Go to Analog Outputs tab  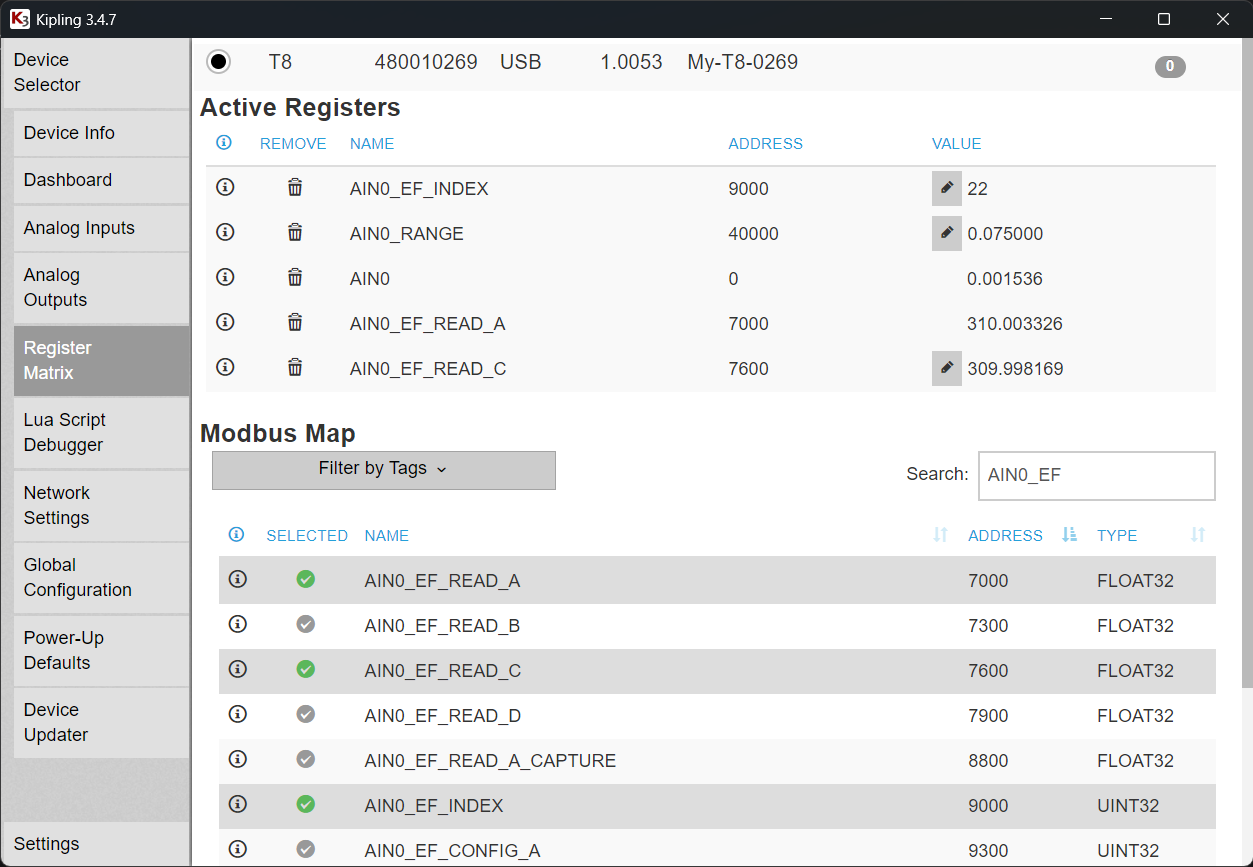point(101,288)
